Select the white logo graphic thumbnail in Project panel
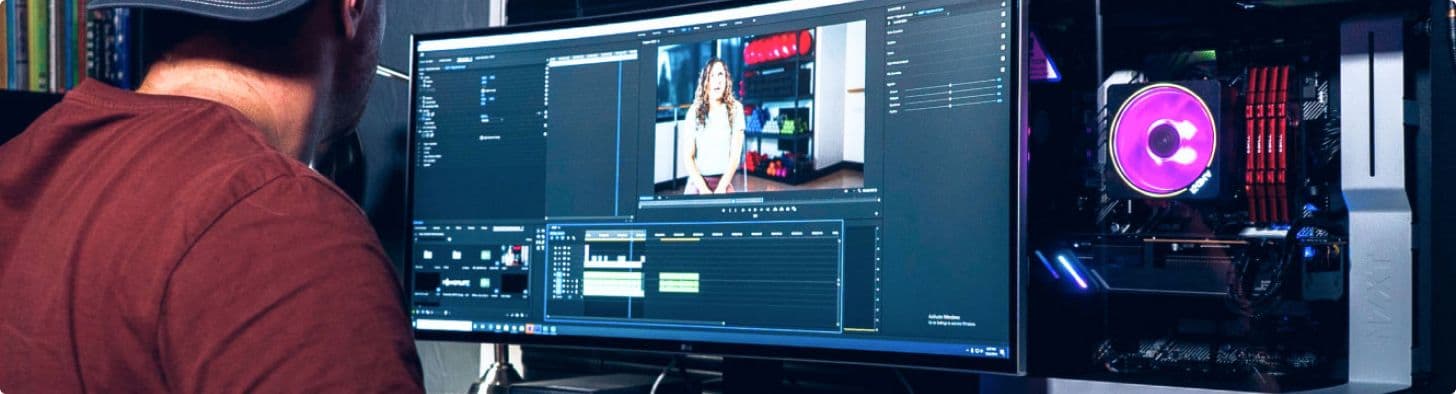The width and height of the screenshot is (1456, 394). (x=455, y=284)
